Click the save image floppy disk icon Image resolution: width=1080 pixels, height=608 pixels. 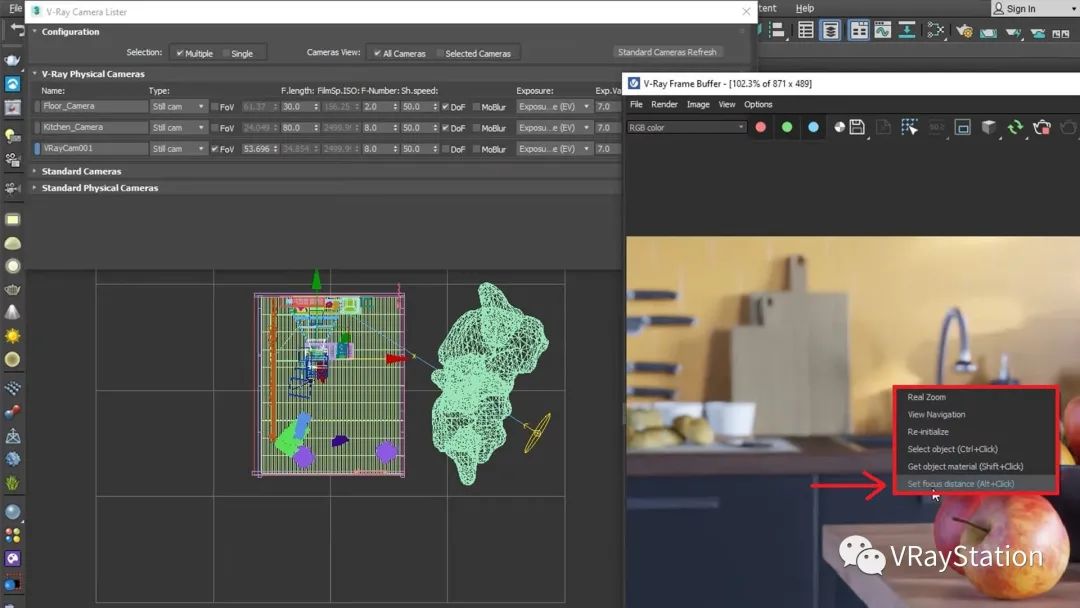pyautogui.click(x=857, y=127)
